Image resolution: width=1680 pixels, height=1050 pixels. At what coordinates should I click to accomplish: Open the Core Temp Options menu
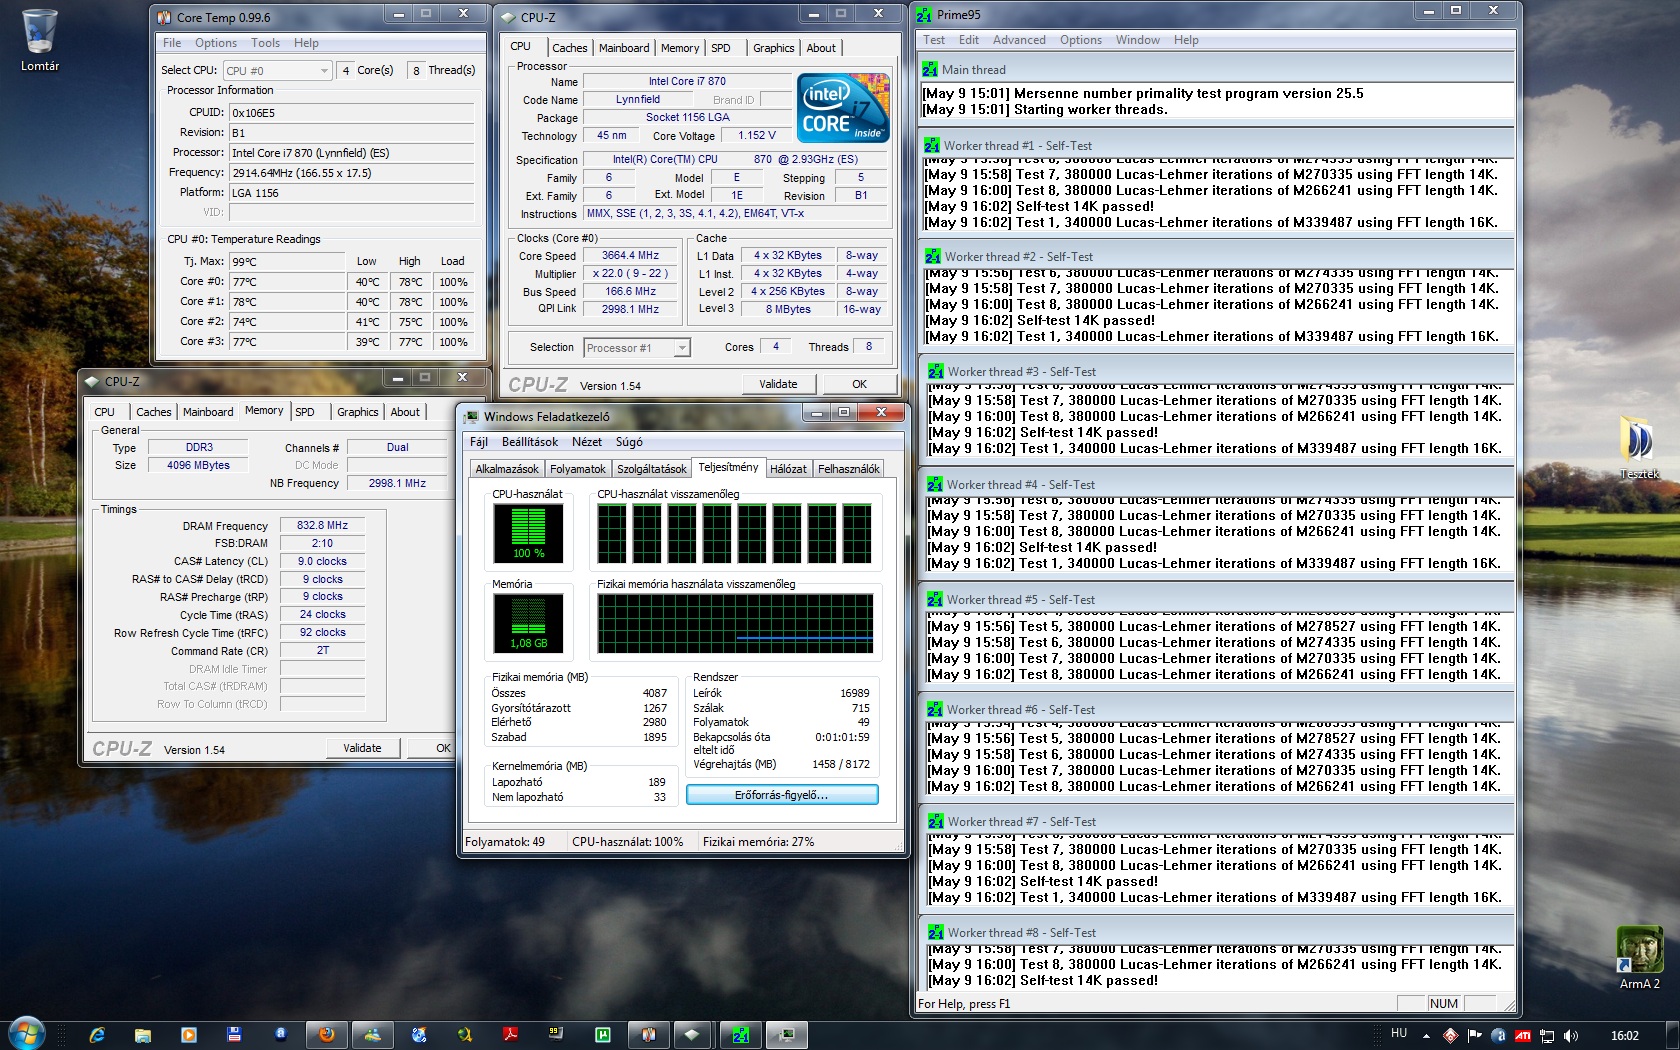tap(216, 43)
